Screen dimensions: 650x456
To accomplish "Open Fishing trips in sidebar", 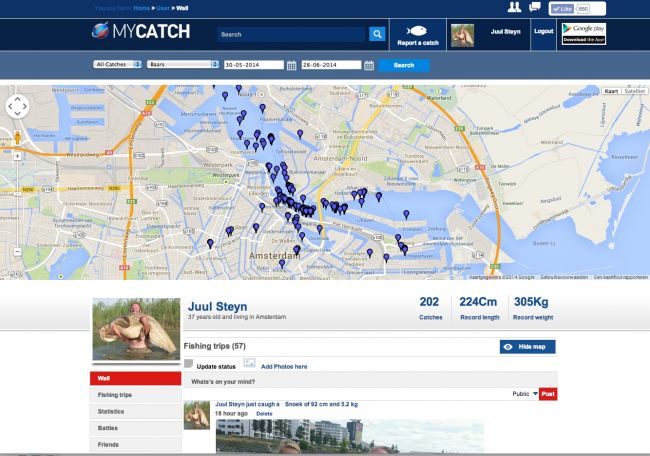I will [x=136, y=395].
